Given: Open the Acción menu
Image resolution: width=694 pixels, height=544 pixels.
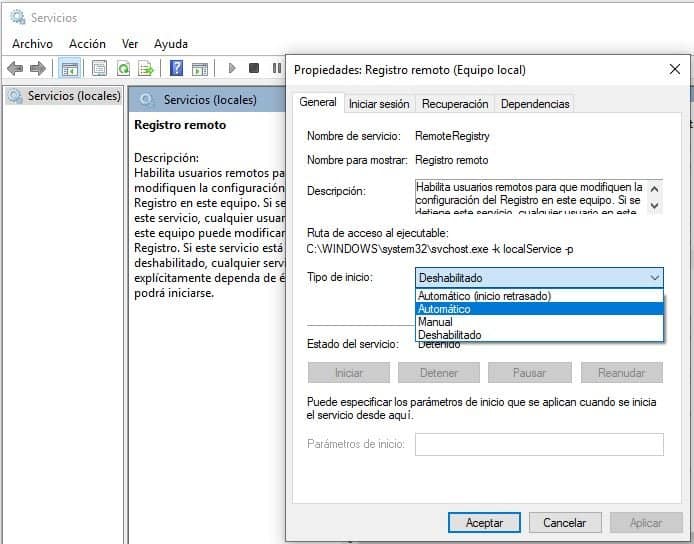Looking at the screenshot, I should pyautogui.click(x=87, y=44).
